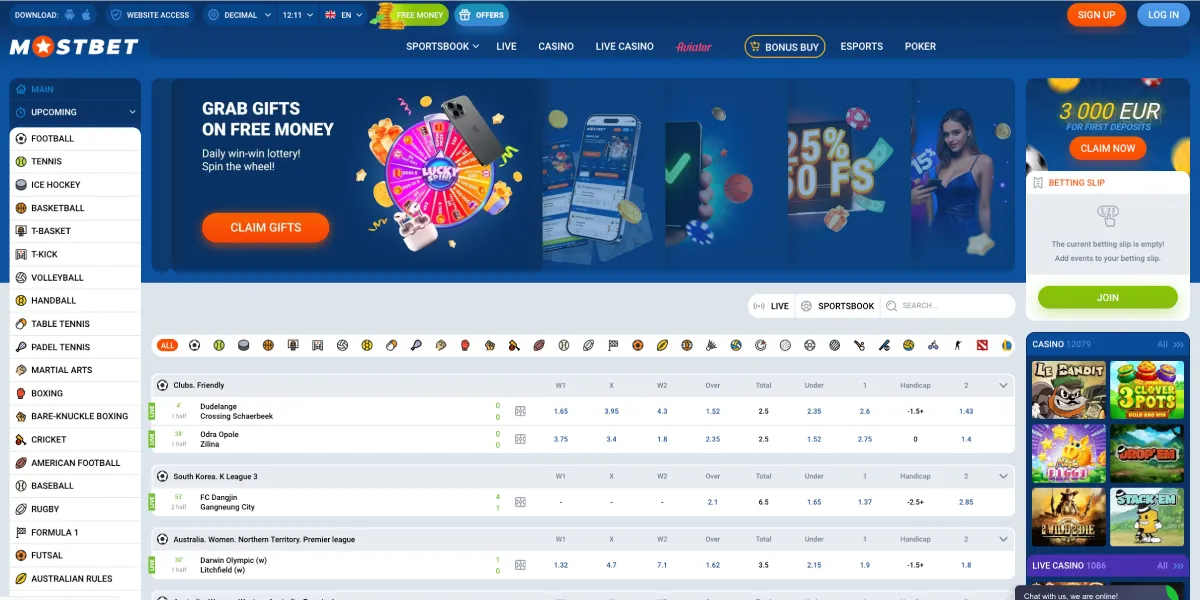The image size is (1200, 600).
Task: Collapse the South Korea K League 3 section
Action: click(1003, 476)
